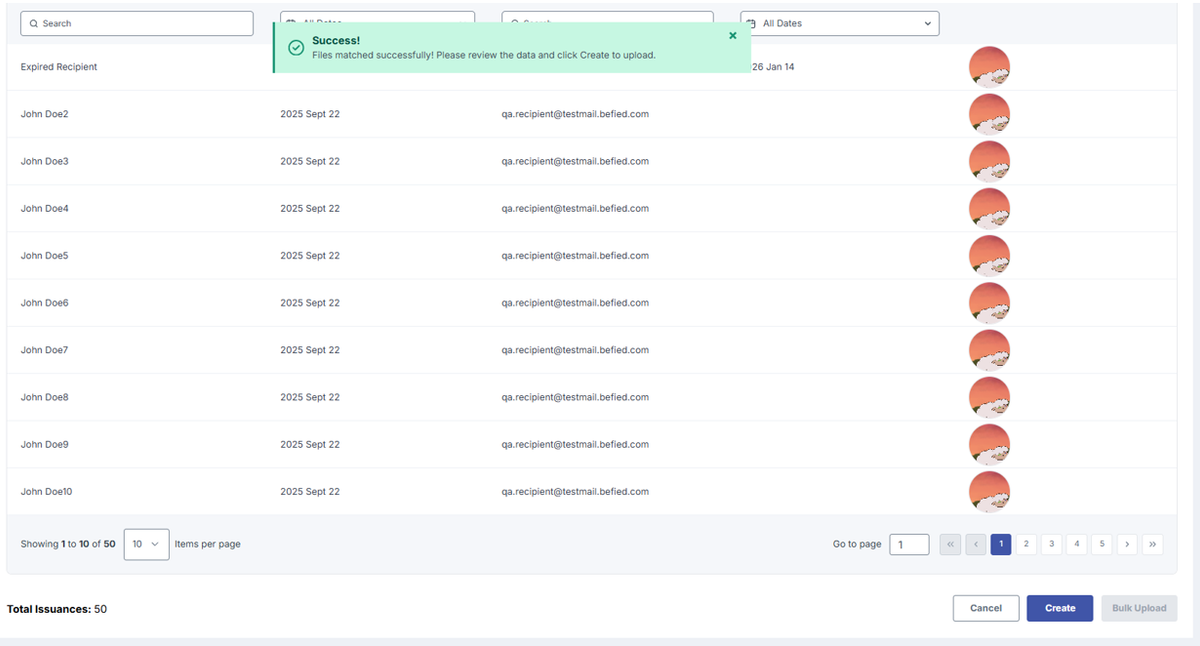Select the John Doe7 name cell
The image size is (1200, 646).
(45, 350)
